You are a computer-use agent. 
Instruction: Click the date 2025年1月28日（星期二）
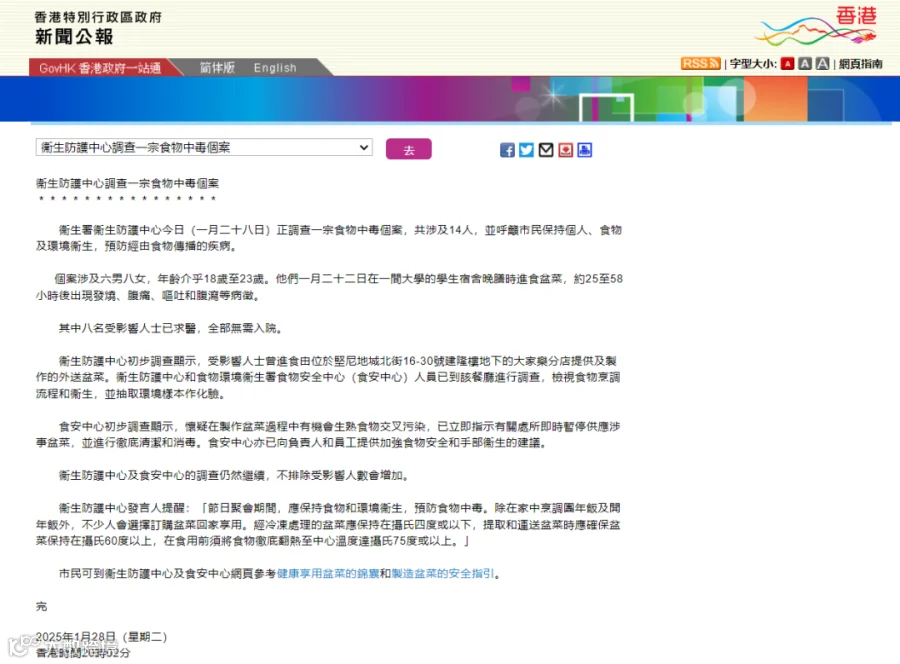(102, 636)
